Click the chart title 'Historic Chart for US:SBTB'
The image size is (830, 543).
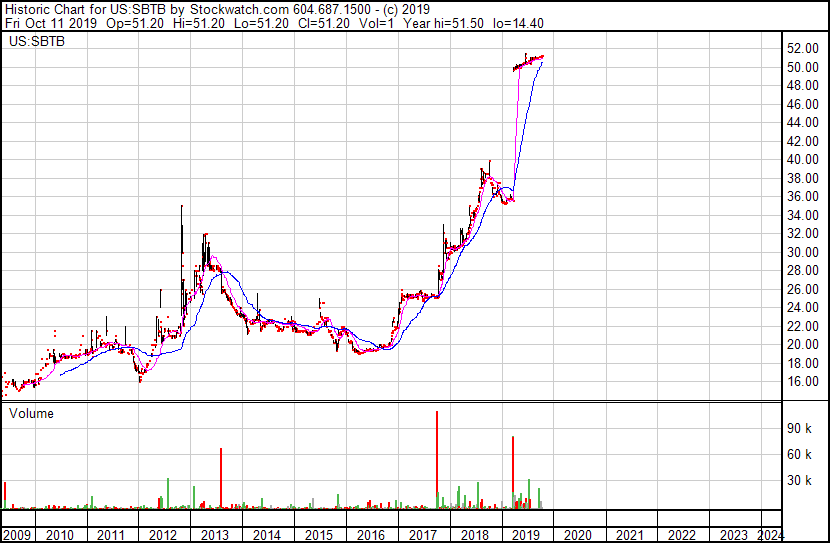[85, 10]
